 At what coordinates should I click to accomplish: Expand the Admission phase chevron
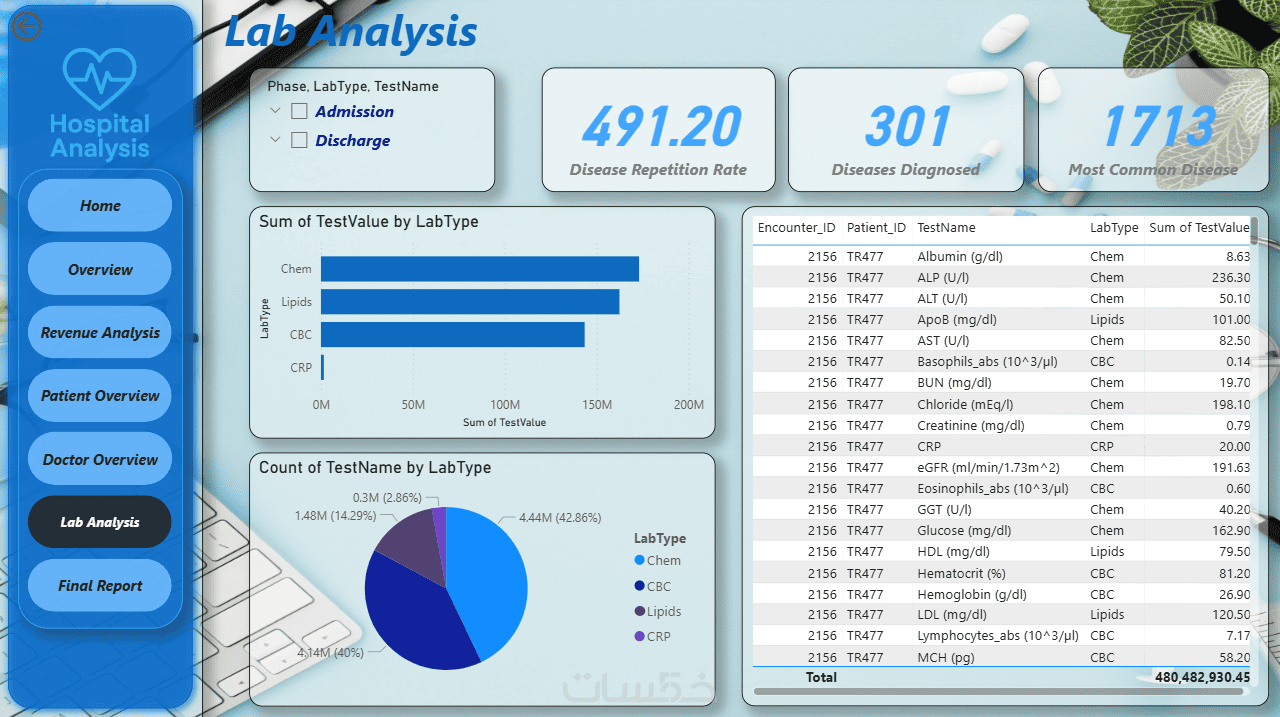[x=275, y=111]
